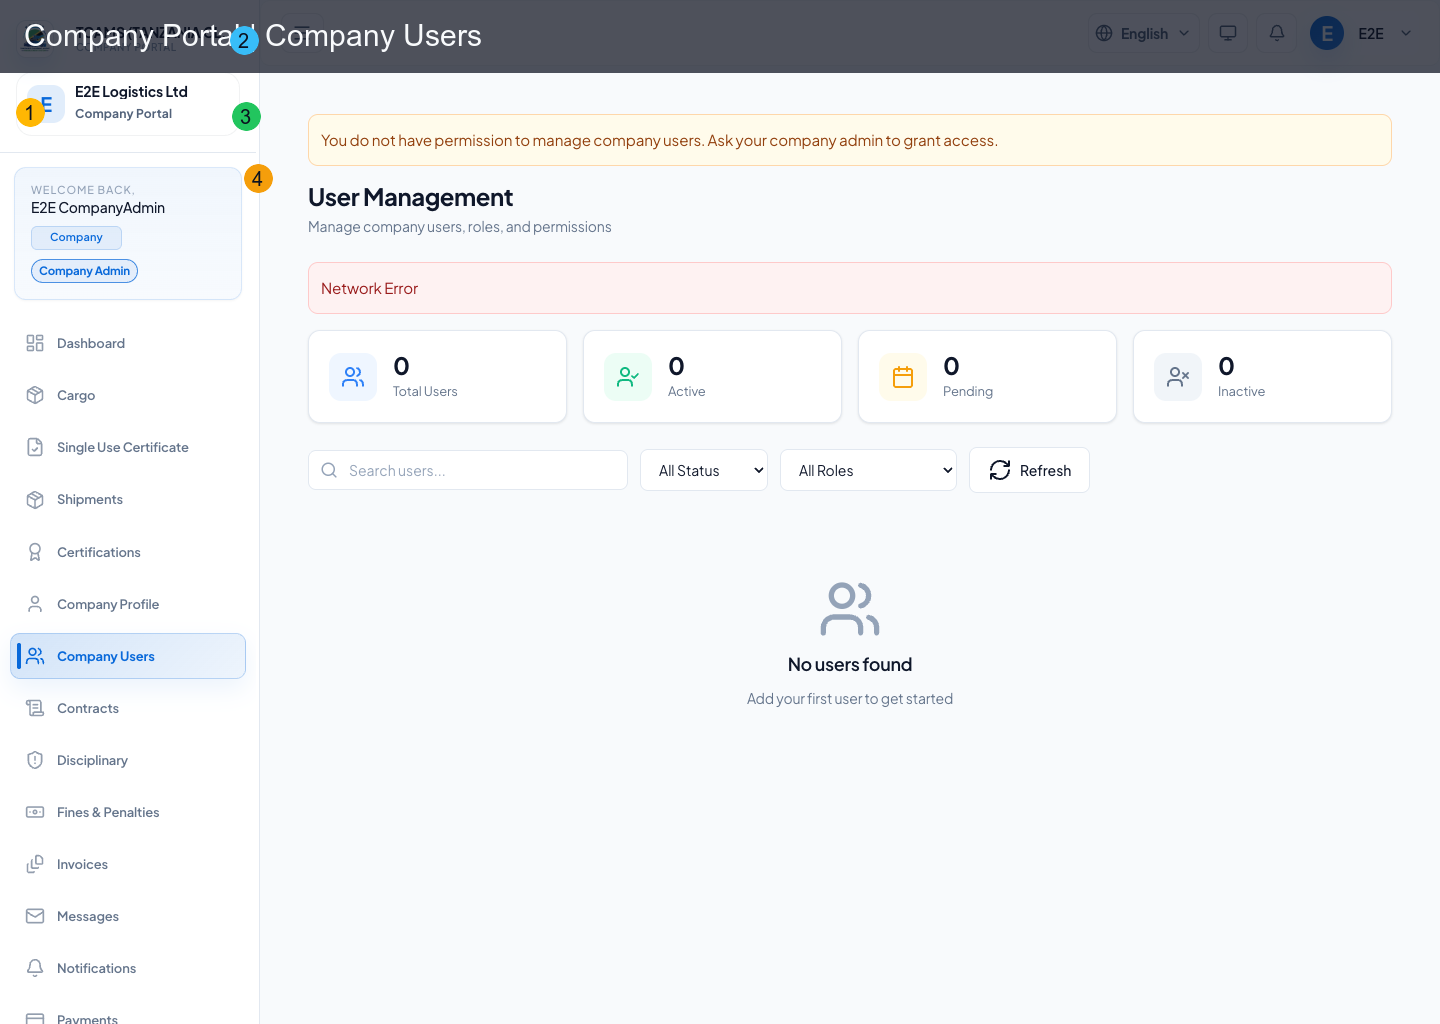1440x1024 pixels.
Task: Open the Messages envelope icon
Action: 35,916
